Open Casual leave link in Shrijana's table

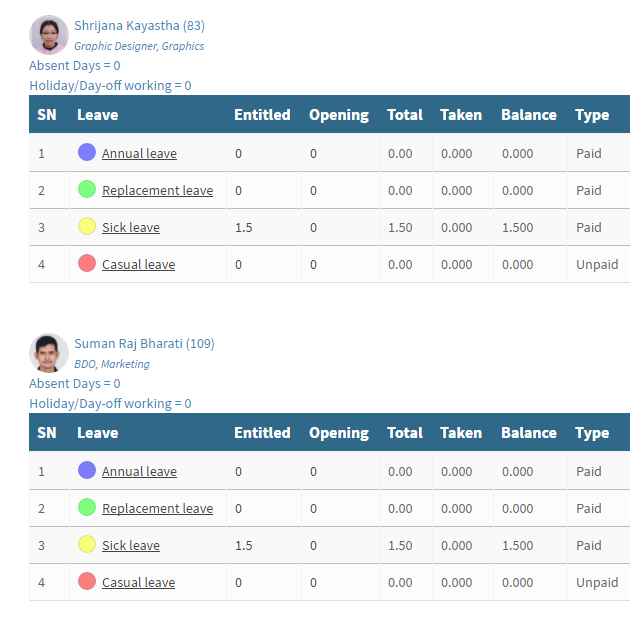coord(139,264)
